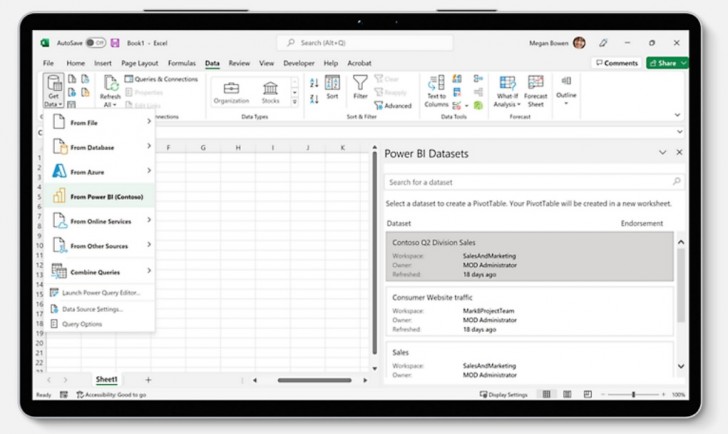Switch to Page Break Preview in status bar
The height and width of the screenshot is (434, 728).
click(x=587, y=394)
